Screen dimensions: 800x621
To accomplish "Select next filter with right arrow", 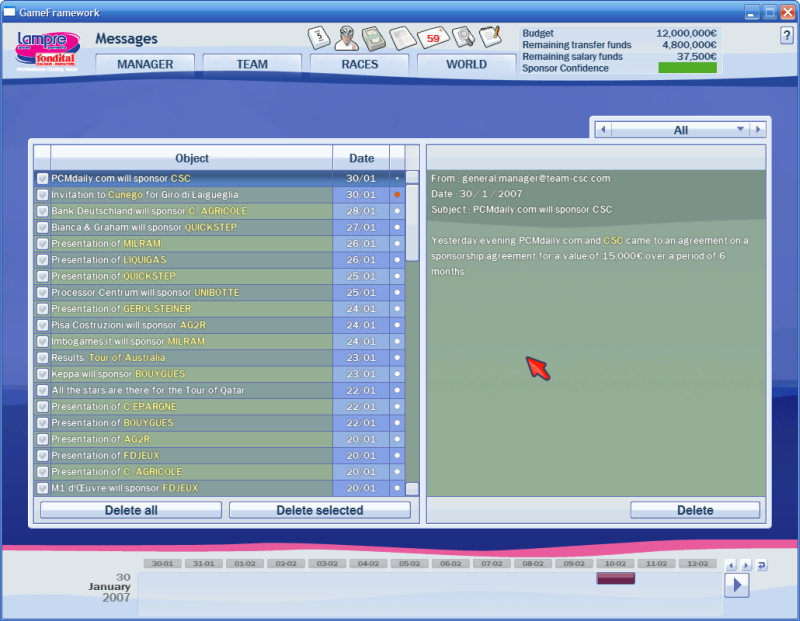I will 759,130.
